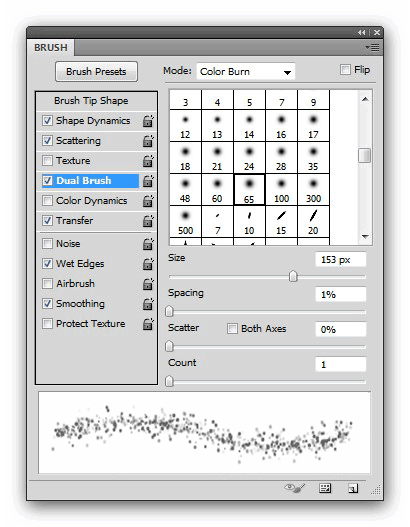The width and height of the screenshot is (410, 527).
Task: Check the Flip checkbox
Action: coord(345,70)
